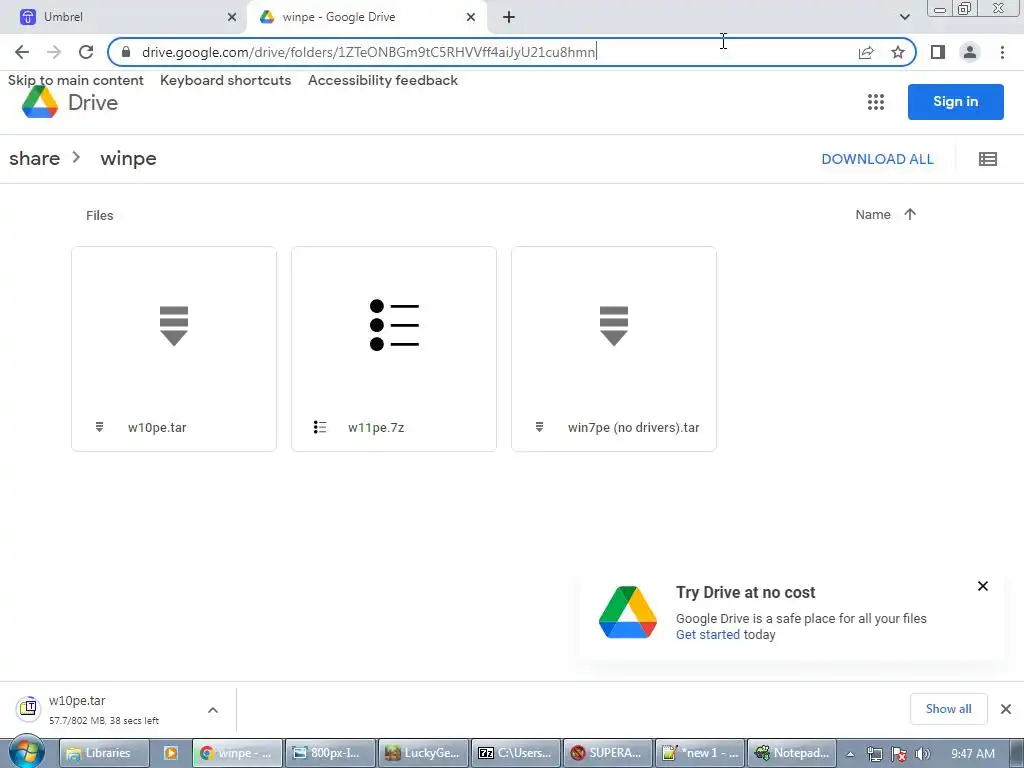Close the Umbrel tab
Viewport: 1024px width, 768px height.
(232, 17)
